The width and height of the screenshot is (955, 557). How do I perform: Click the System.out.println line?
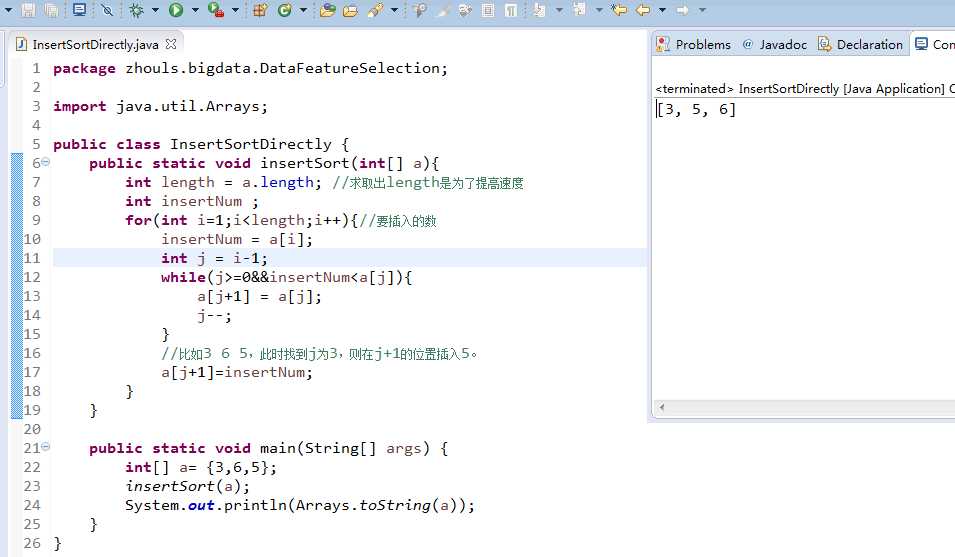click(300, 505)
